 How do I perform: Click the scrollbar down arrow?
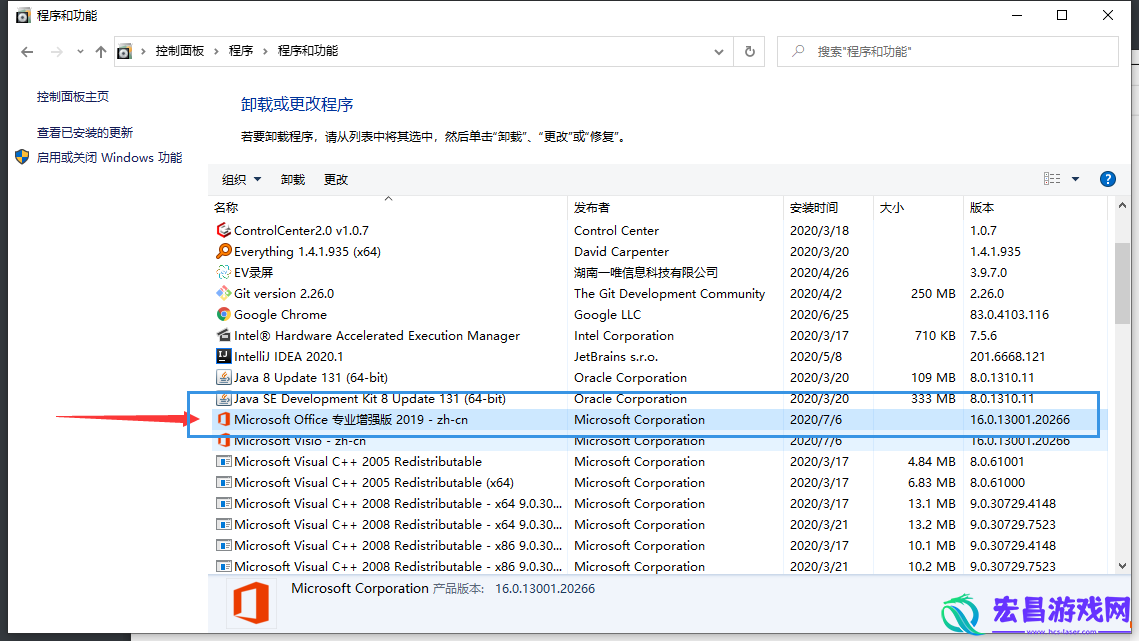click(x=1122, y=566)
